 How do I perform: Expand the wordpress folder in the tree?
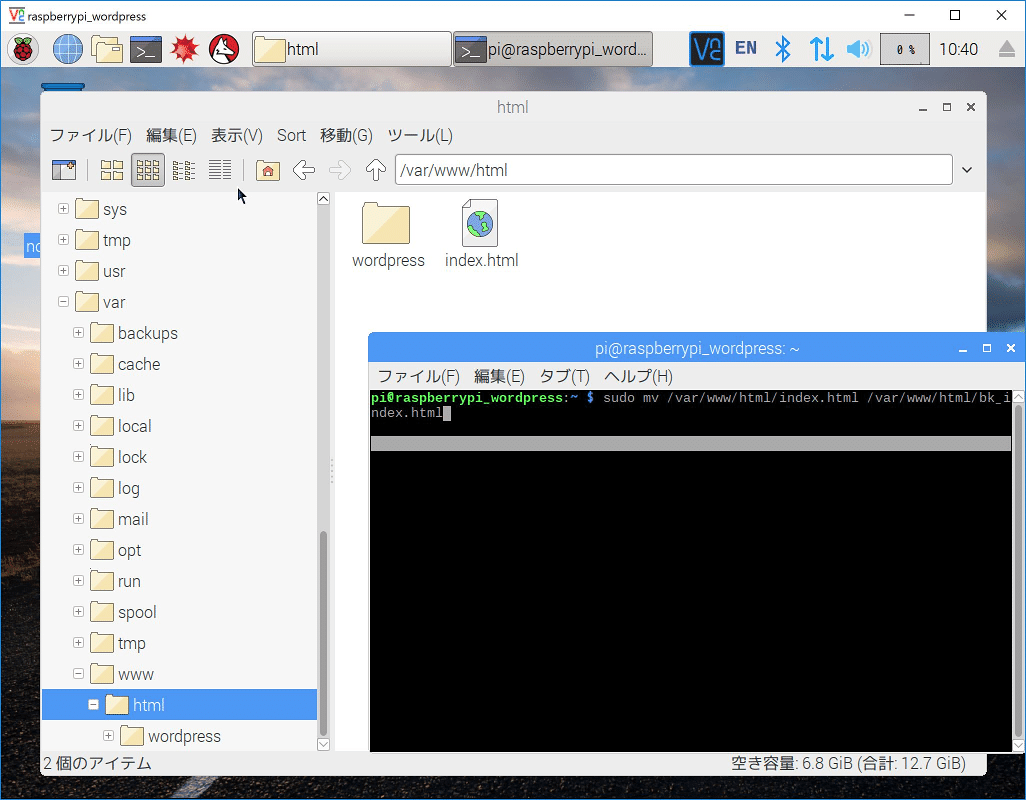coord(109,736)
